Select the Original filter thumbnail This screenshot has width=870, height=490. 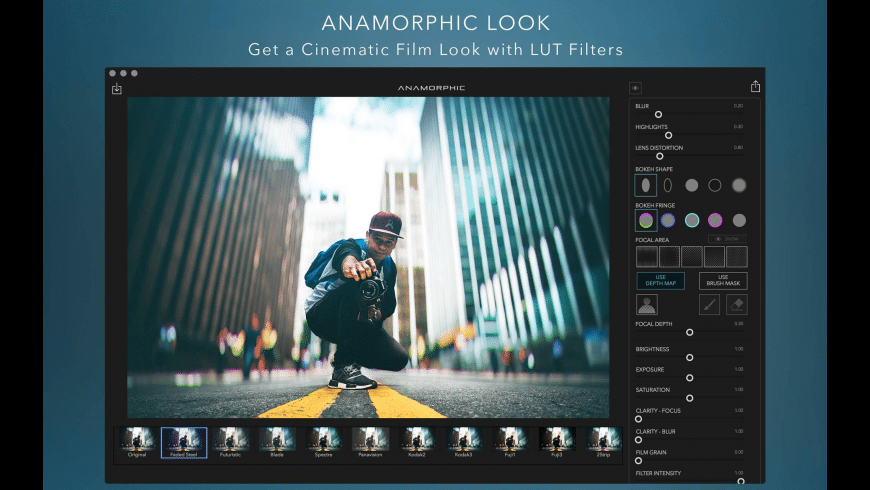click(x=137, y=442)
